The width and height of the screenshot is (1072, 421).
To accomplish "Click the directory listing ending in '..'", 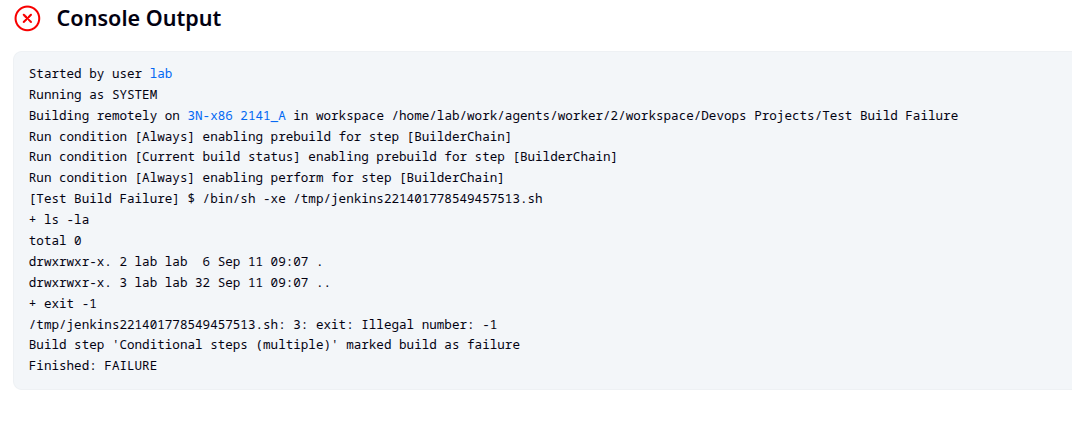I will 180,282.
